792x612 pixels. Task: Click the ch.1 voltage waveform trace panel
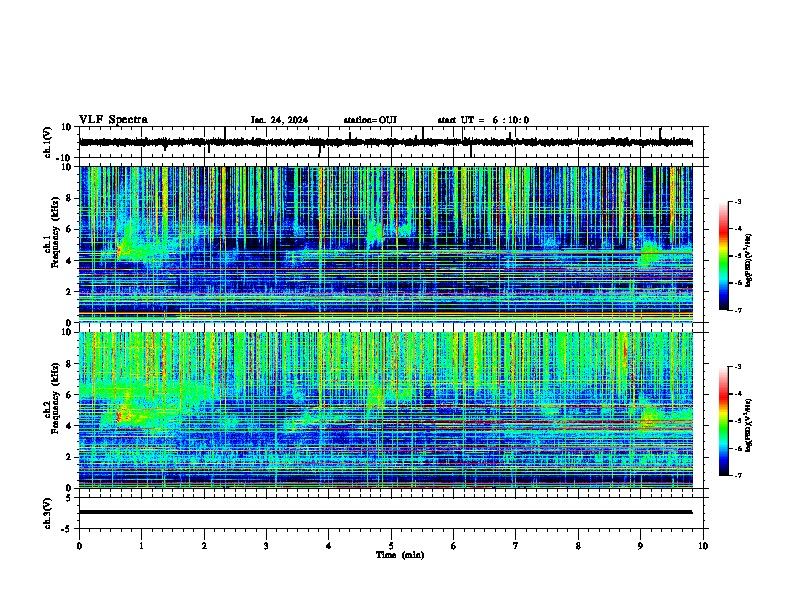pos(391,142)
